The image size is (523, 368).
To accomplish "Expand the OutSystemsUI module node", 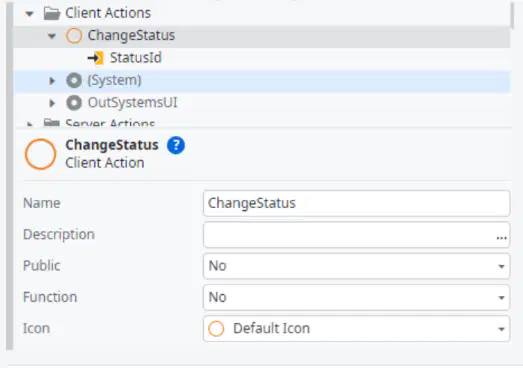I will (52, 103).
